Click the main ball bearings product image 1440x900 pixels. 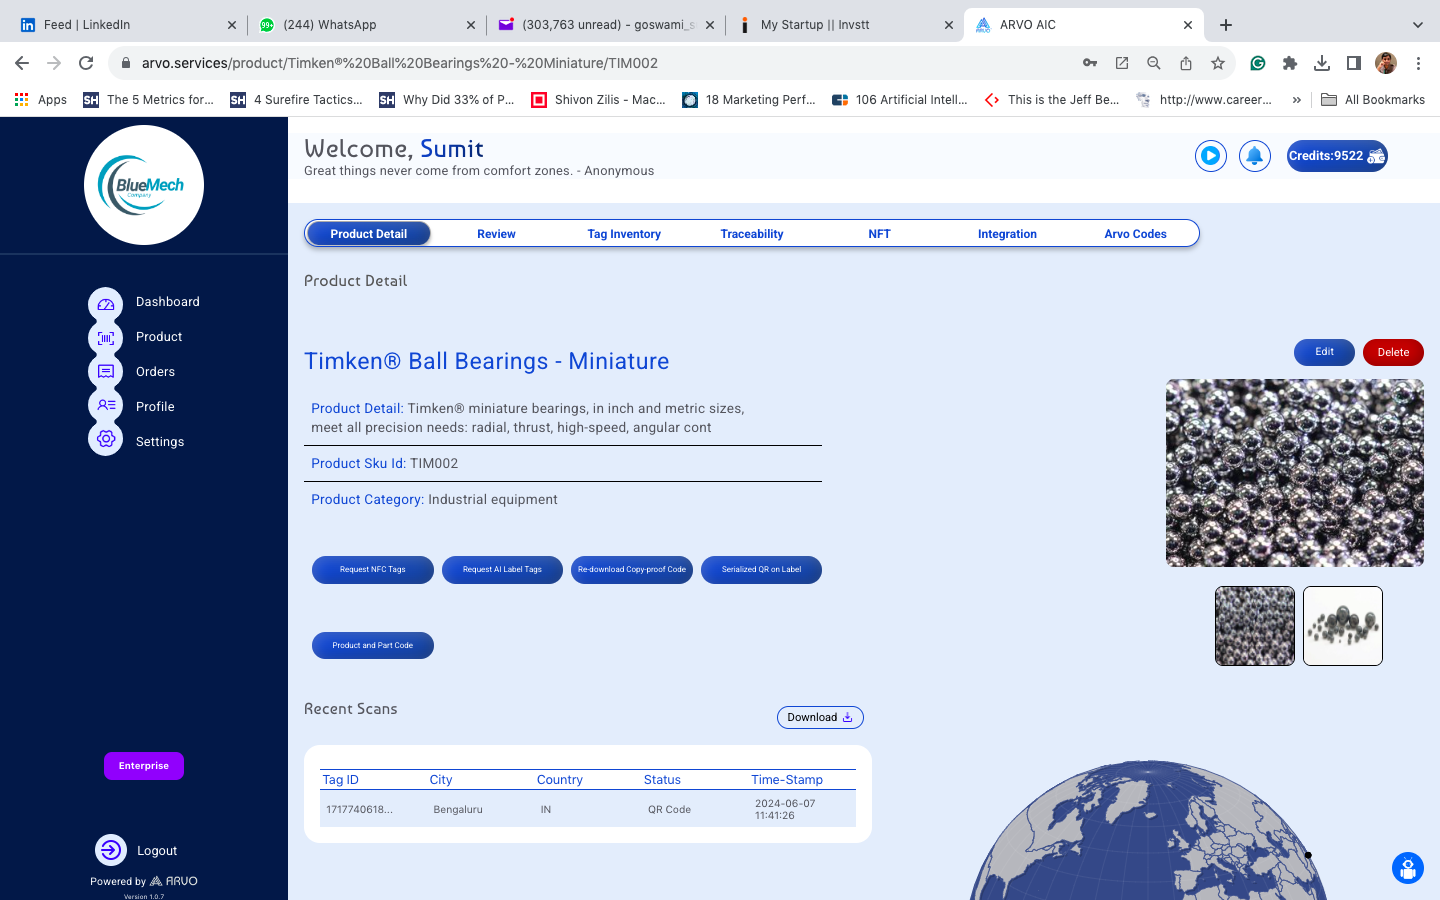click(1294, 473)
